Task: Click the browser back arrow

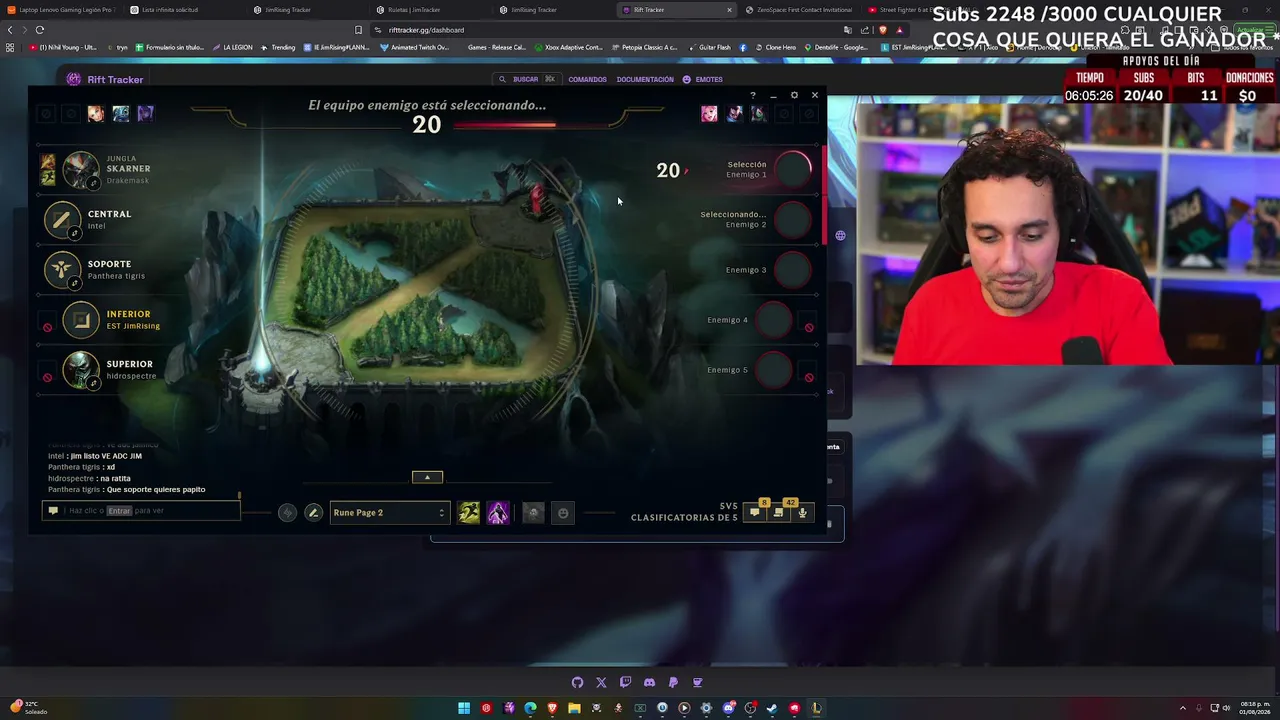Action: 10,30
